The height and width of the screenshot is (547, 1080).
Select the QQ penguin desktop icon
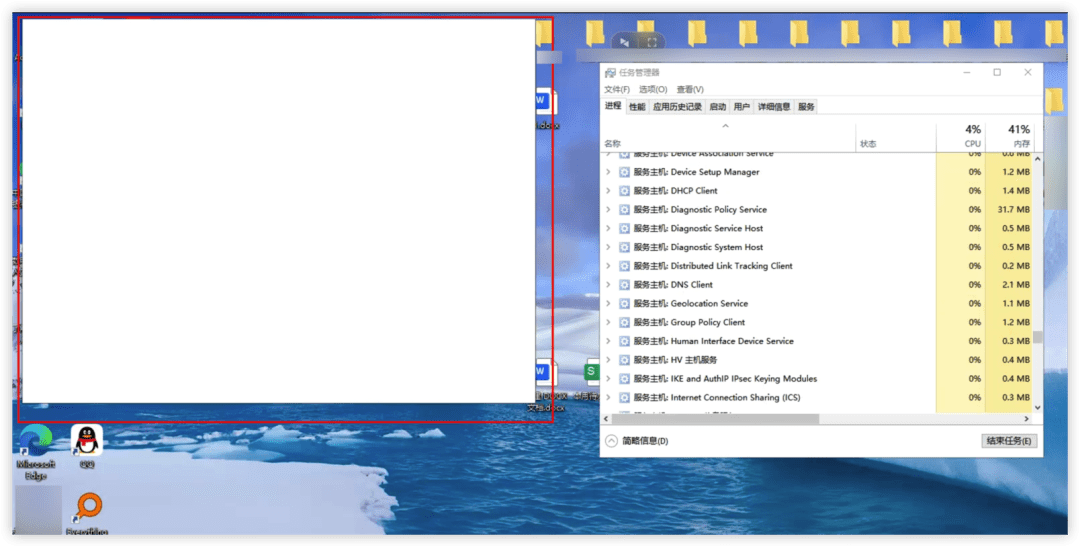87,446
